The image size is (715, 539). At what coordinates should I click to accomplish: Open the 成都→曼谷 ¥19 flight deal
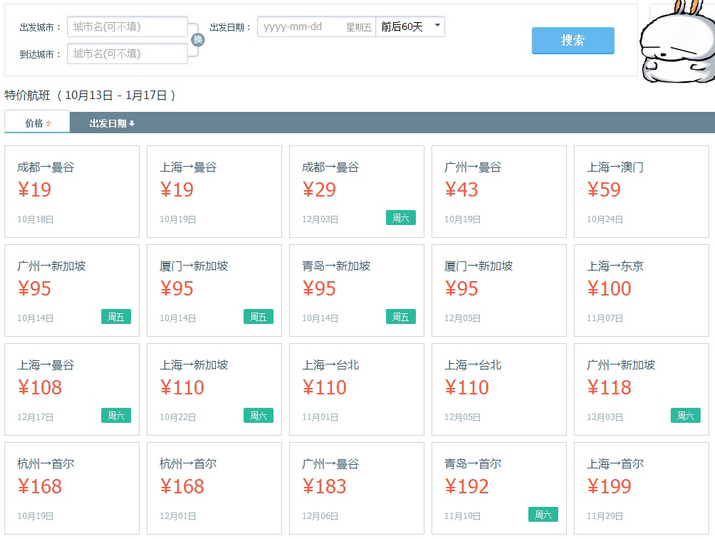(x=72, y=191)
